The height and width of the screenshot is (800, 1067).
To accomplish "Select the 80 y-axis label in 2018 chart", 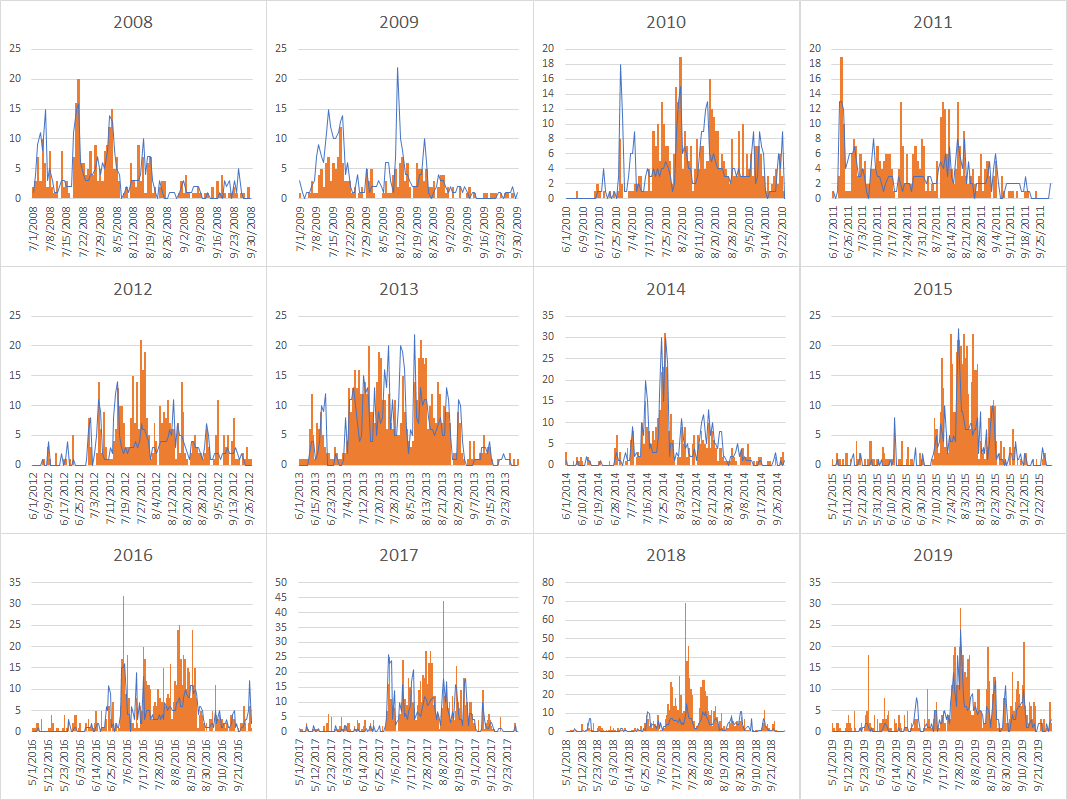I will (x=549, y=581).
